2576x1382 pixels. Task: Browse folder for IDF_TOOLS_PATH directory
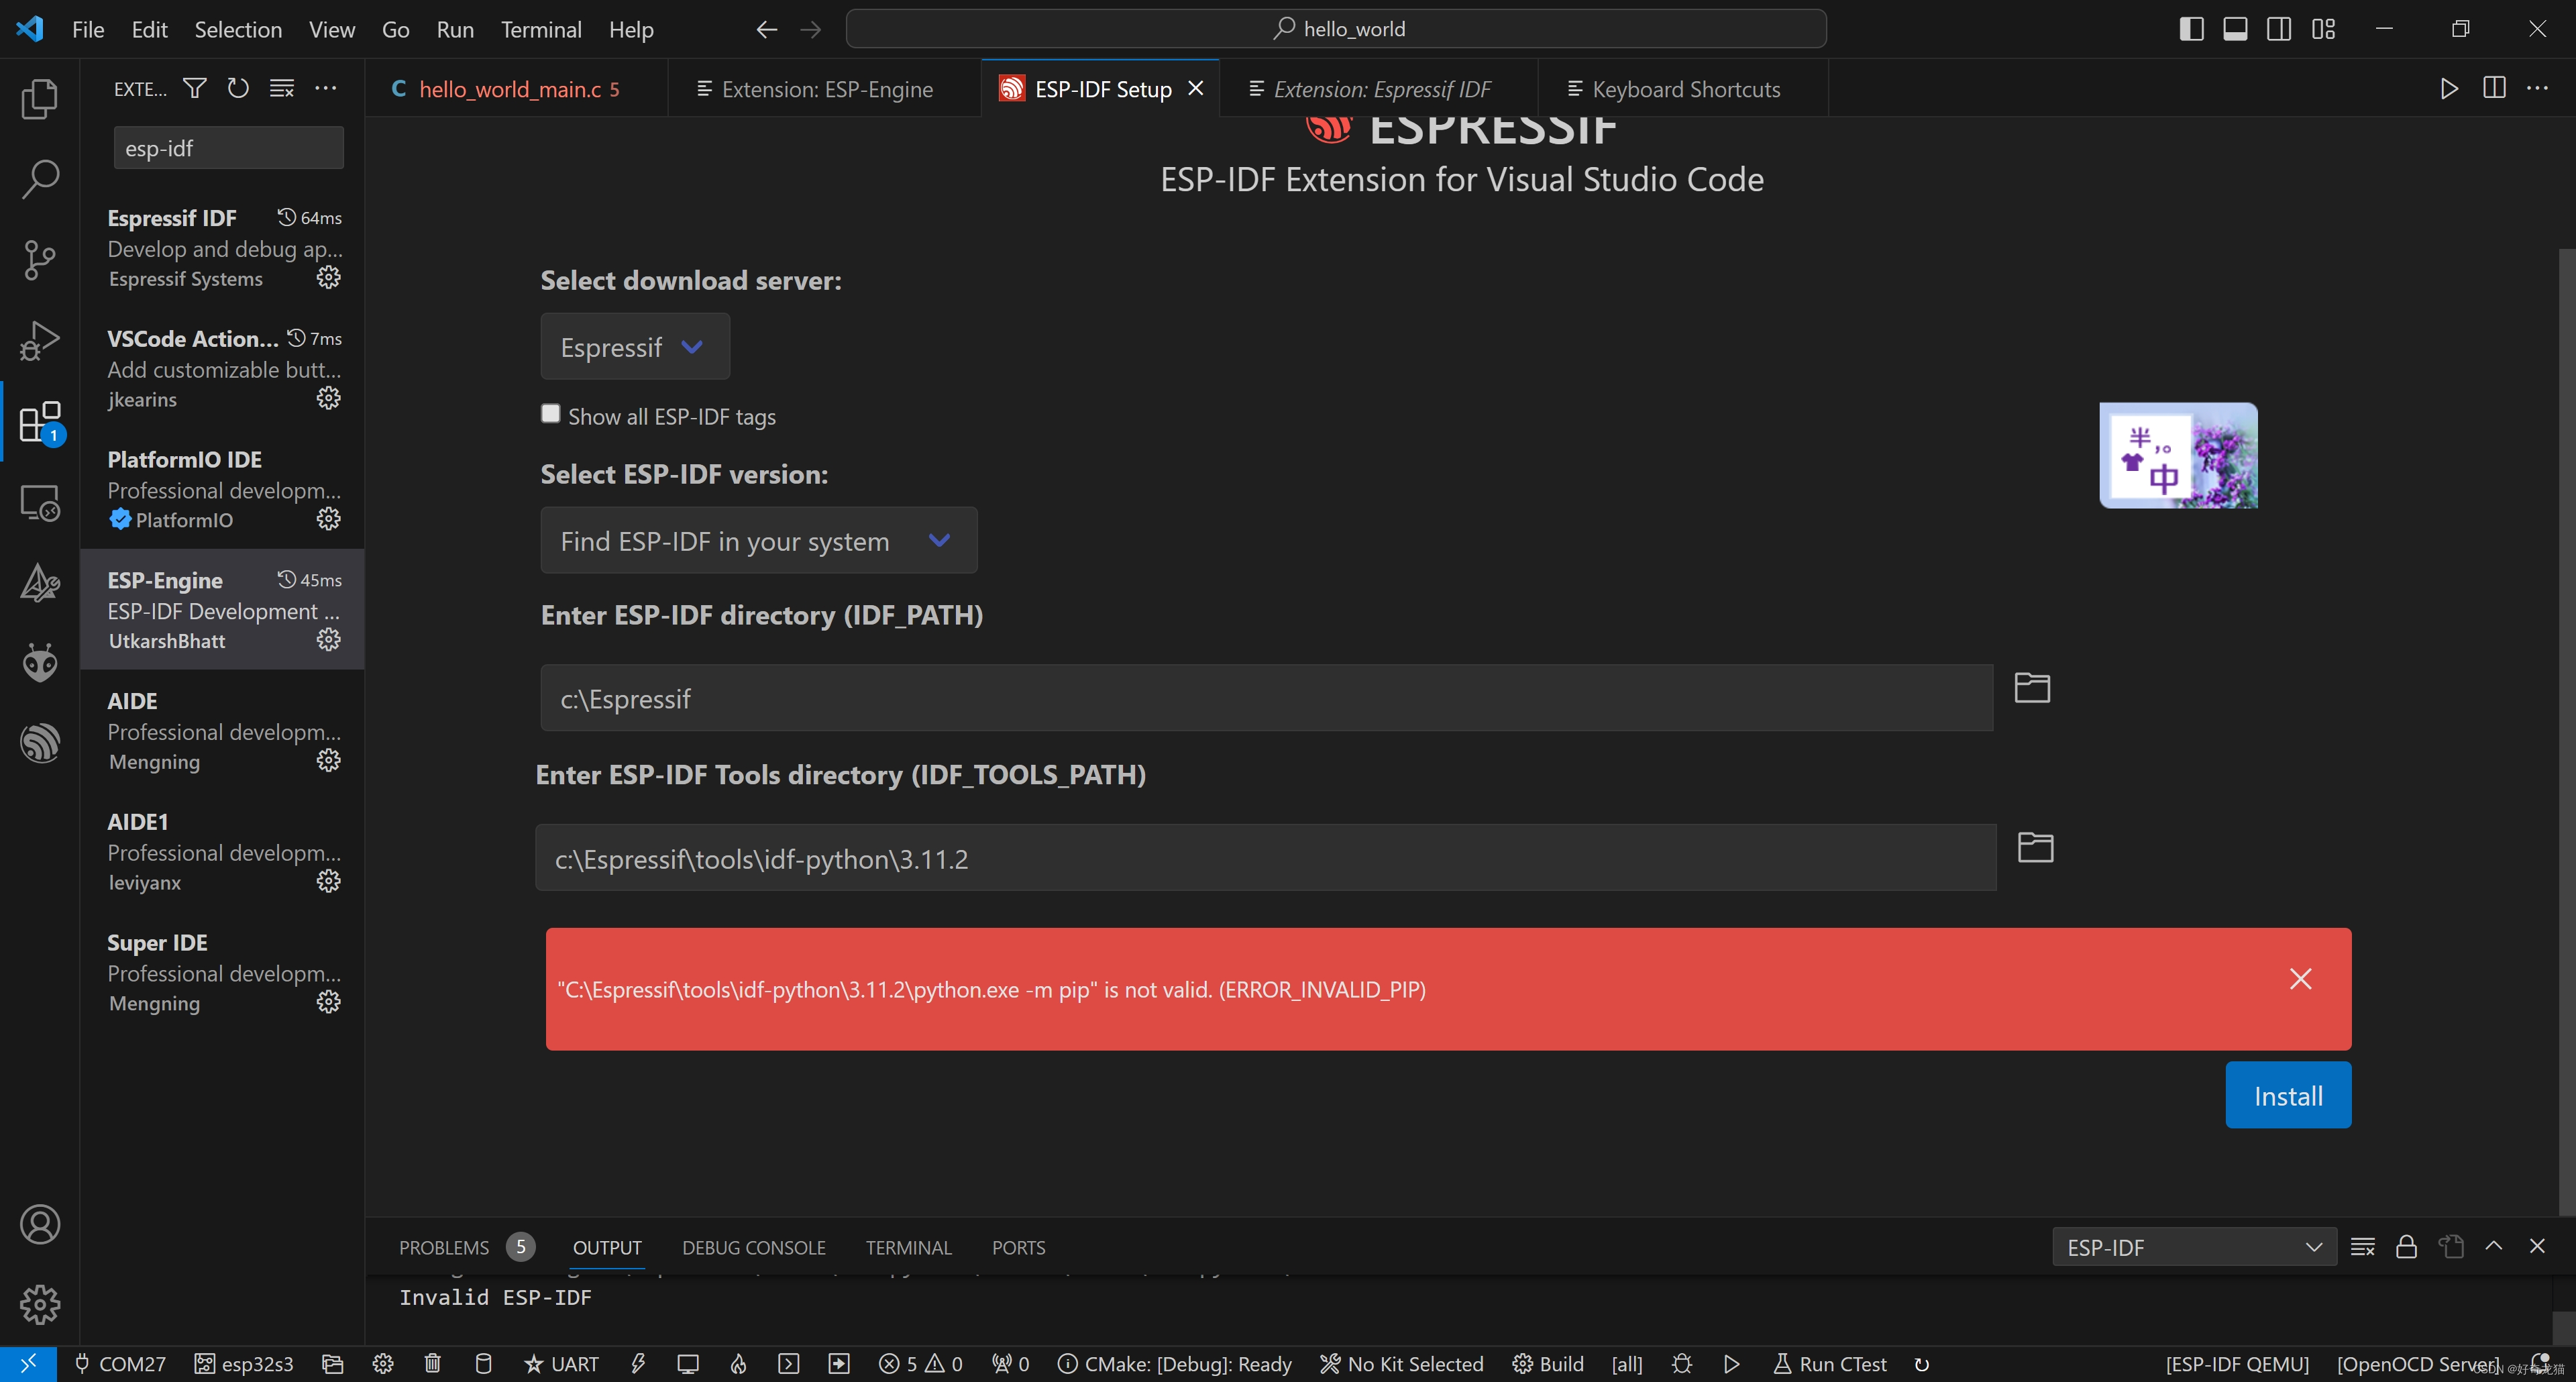[x=2035, y=847]
